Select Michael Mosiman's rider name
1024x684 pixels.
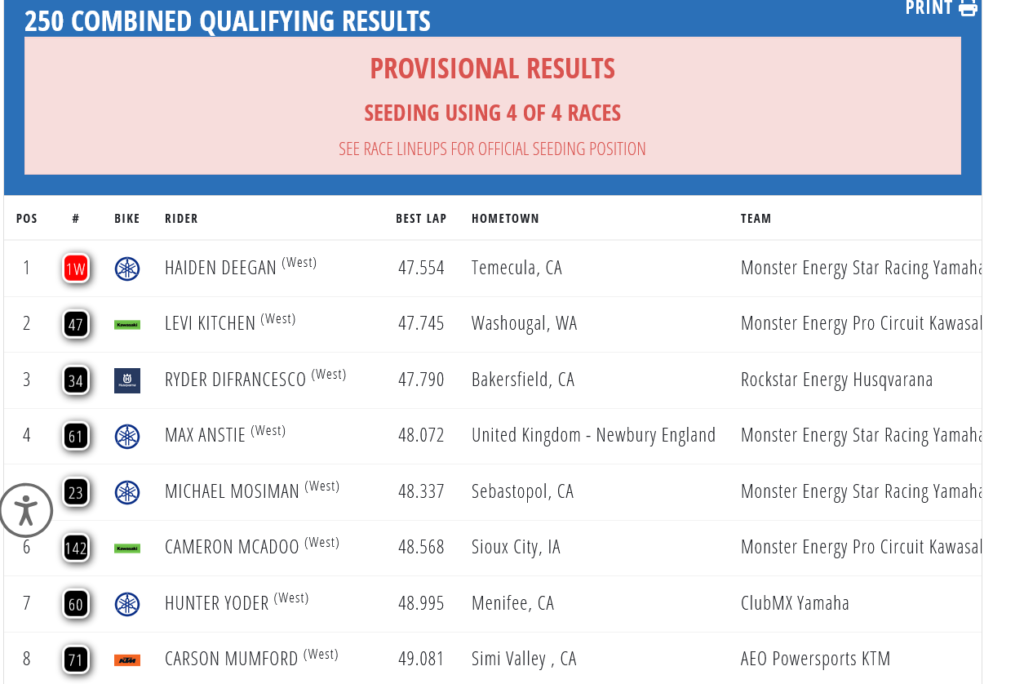[232, 492]
